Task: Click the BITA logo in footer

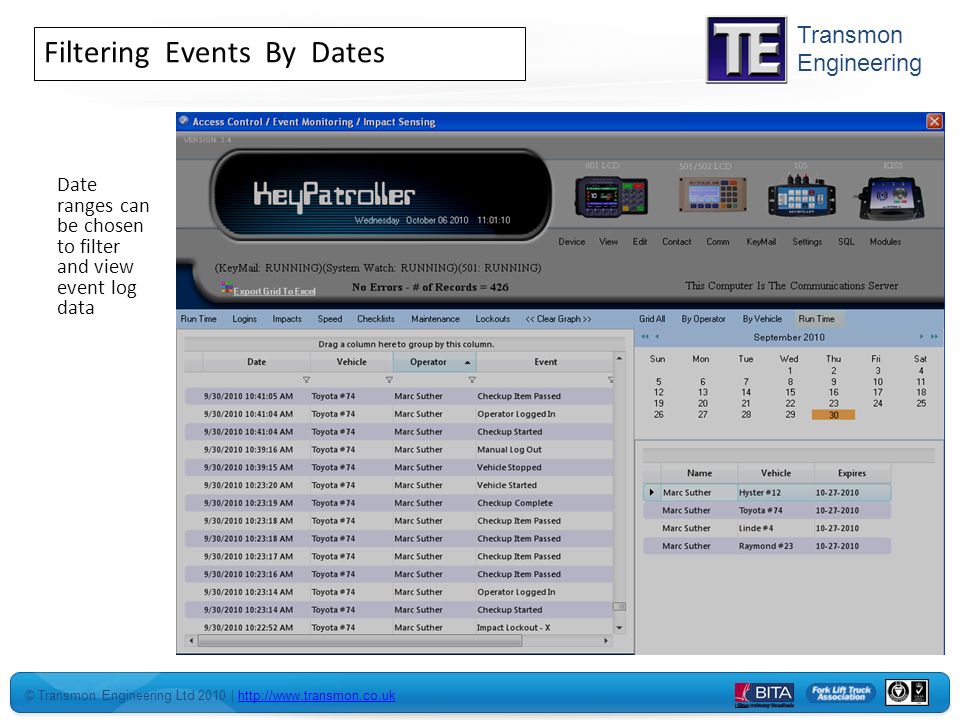Action: [765, 694]
